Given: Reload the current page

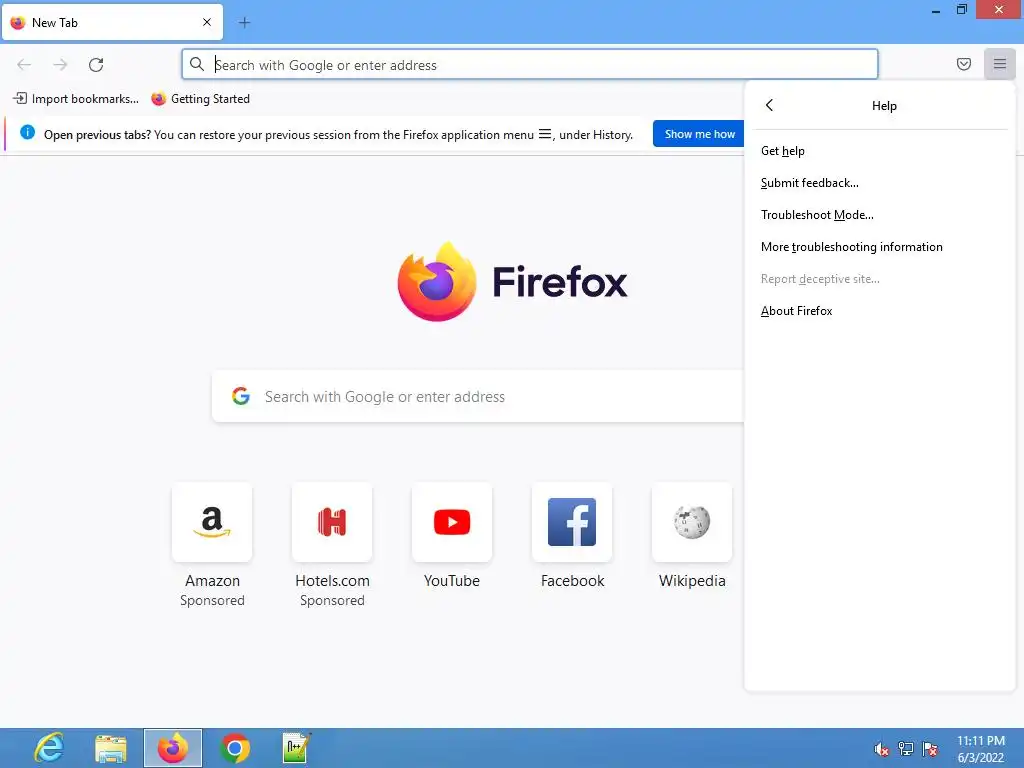Looking at the screenshot, I should pos(96,65).
